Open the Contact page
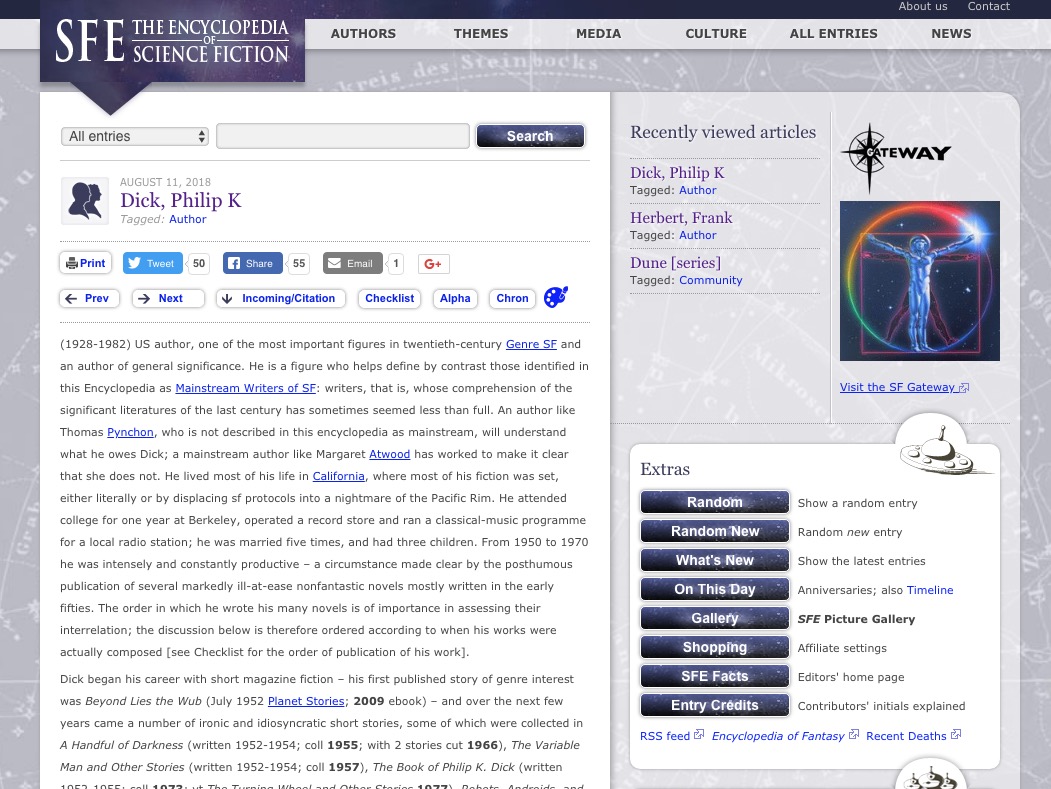The width and height of the screenshot is (1051, 789). point(988,6)
